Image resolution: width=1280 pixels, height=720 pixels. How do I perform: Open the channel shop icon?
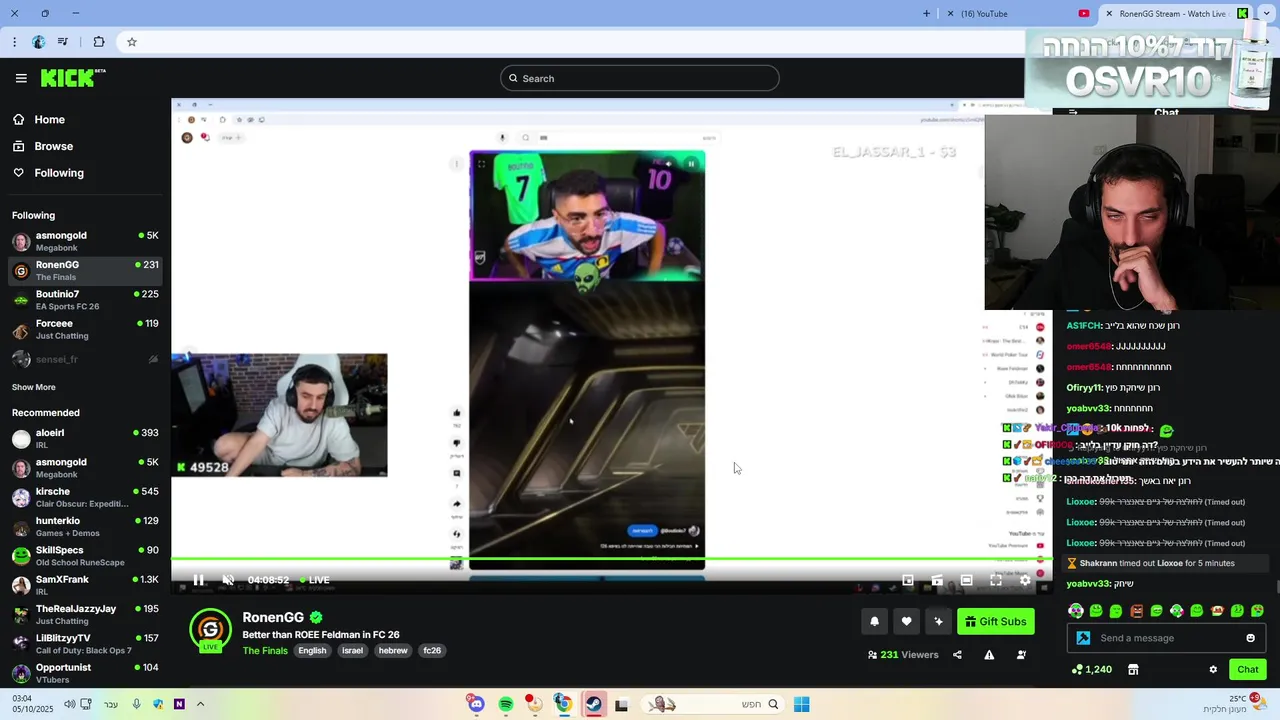(x=1133, y=670)
